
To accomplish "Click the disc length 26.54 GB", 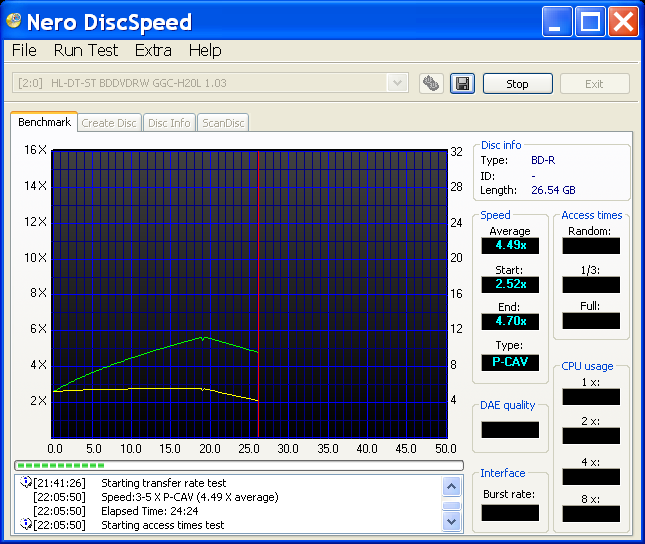I will [x=553, y=190].
